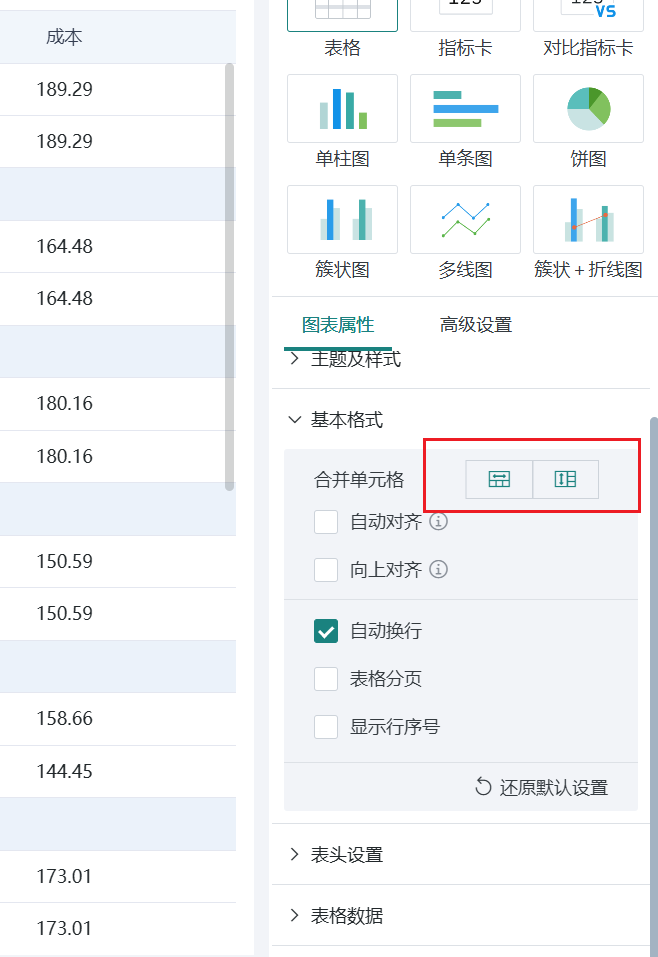Choose the 单条图 chart type
Image resolution: width=658 pixels, height=957 pixels.
tap(465, 108)
